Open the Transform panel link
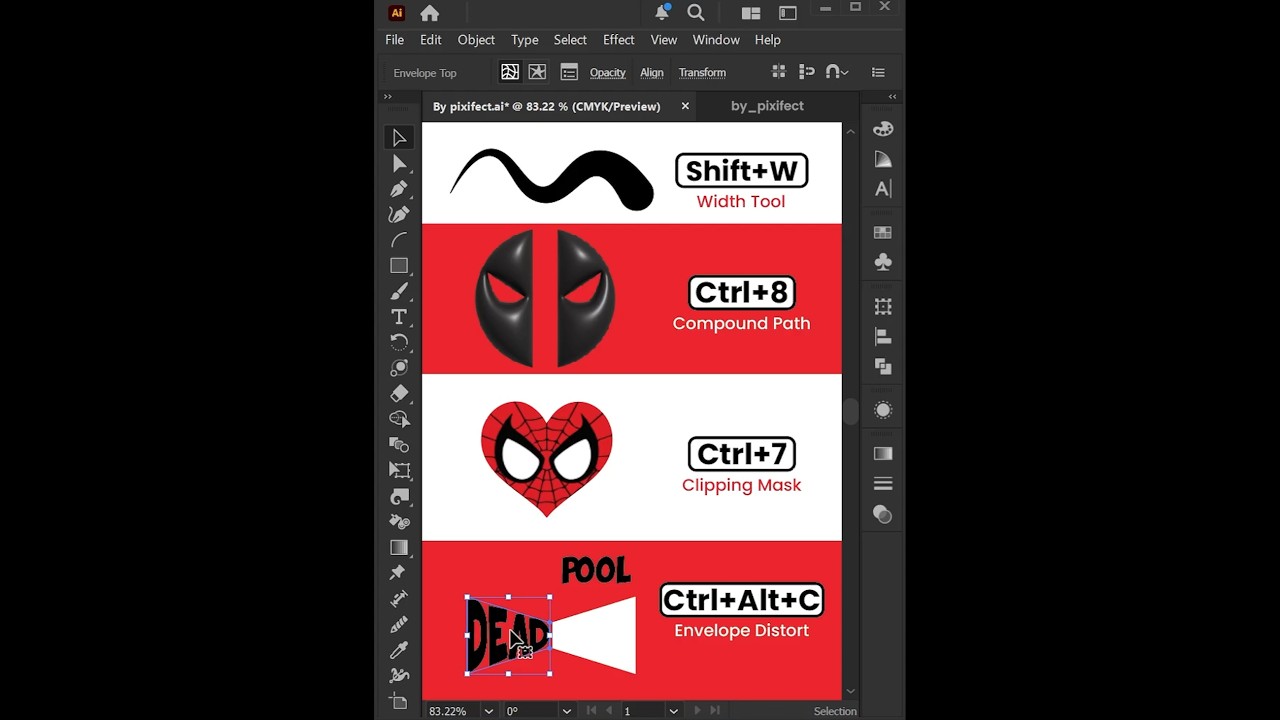The width and height of the screenshot is (1280, 720). pos(702,73)
